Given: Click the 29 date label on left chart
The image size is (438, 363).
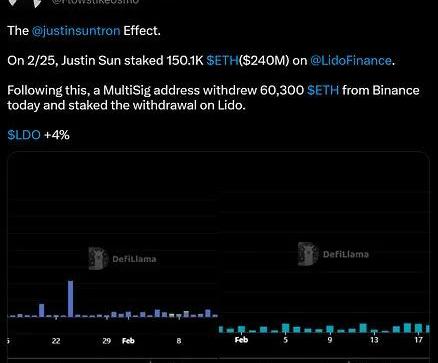Looking at the screenshot, I should coord(106,341).
